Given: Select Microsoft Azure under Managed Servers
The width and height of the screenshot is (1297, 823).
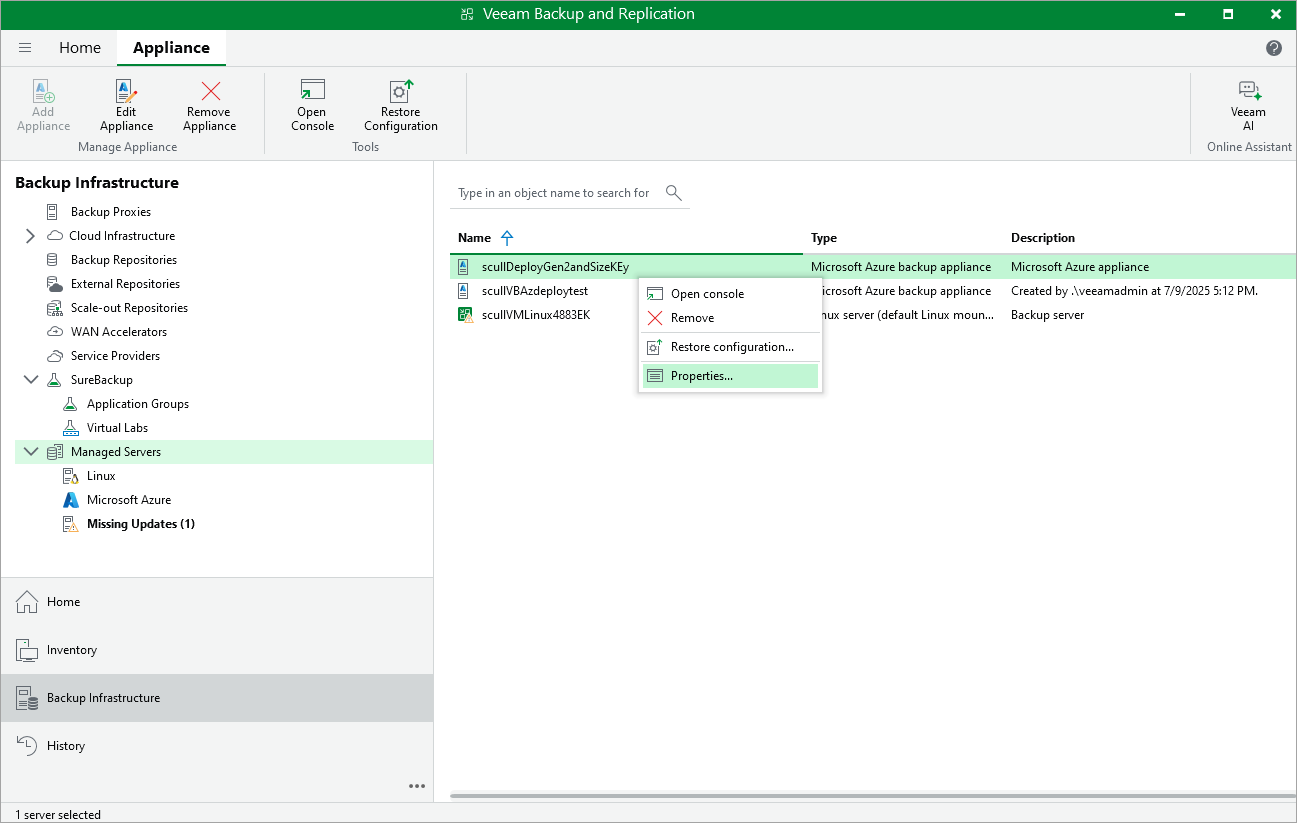Looking at the screenshot, I should pyautogui.click(x=129, y=500).
